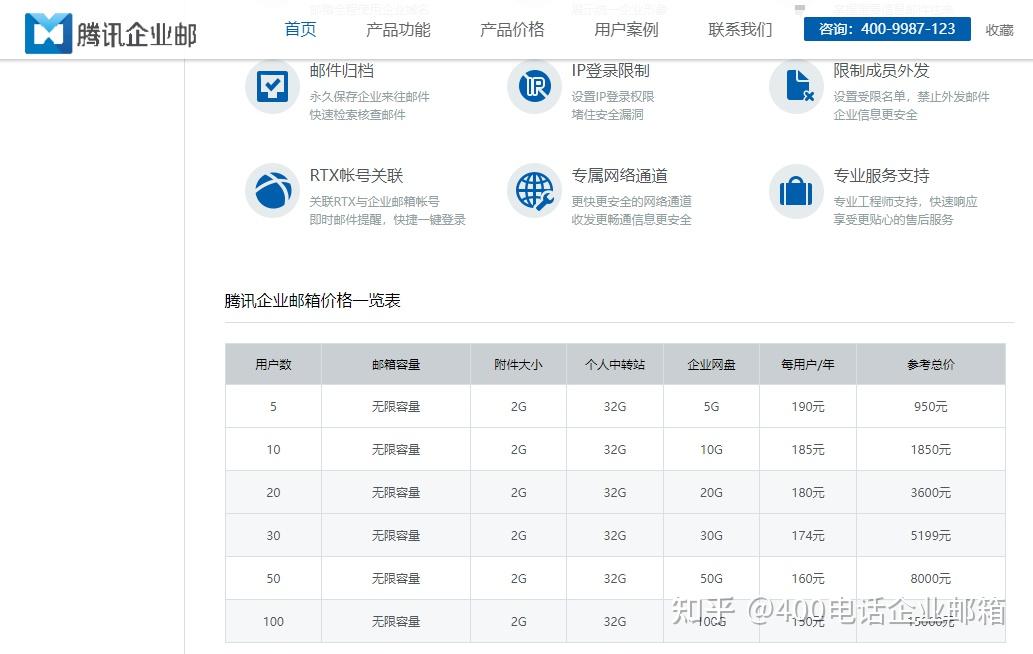
Task: Click the 190元 per-user price cell
Action: [x=808, y=406]
